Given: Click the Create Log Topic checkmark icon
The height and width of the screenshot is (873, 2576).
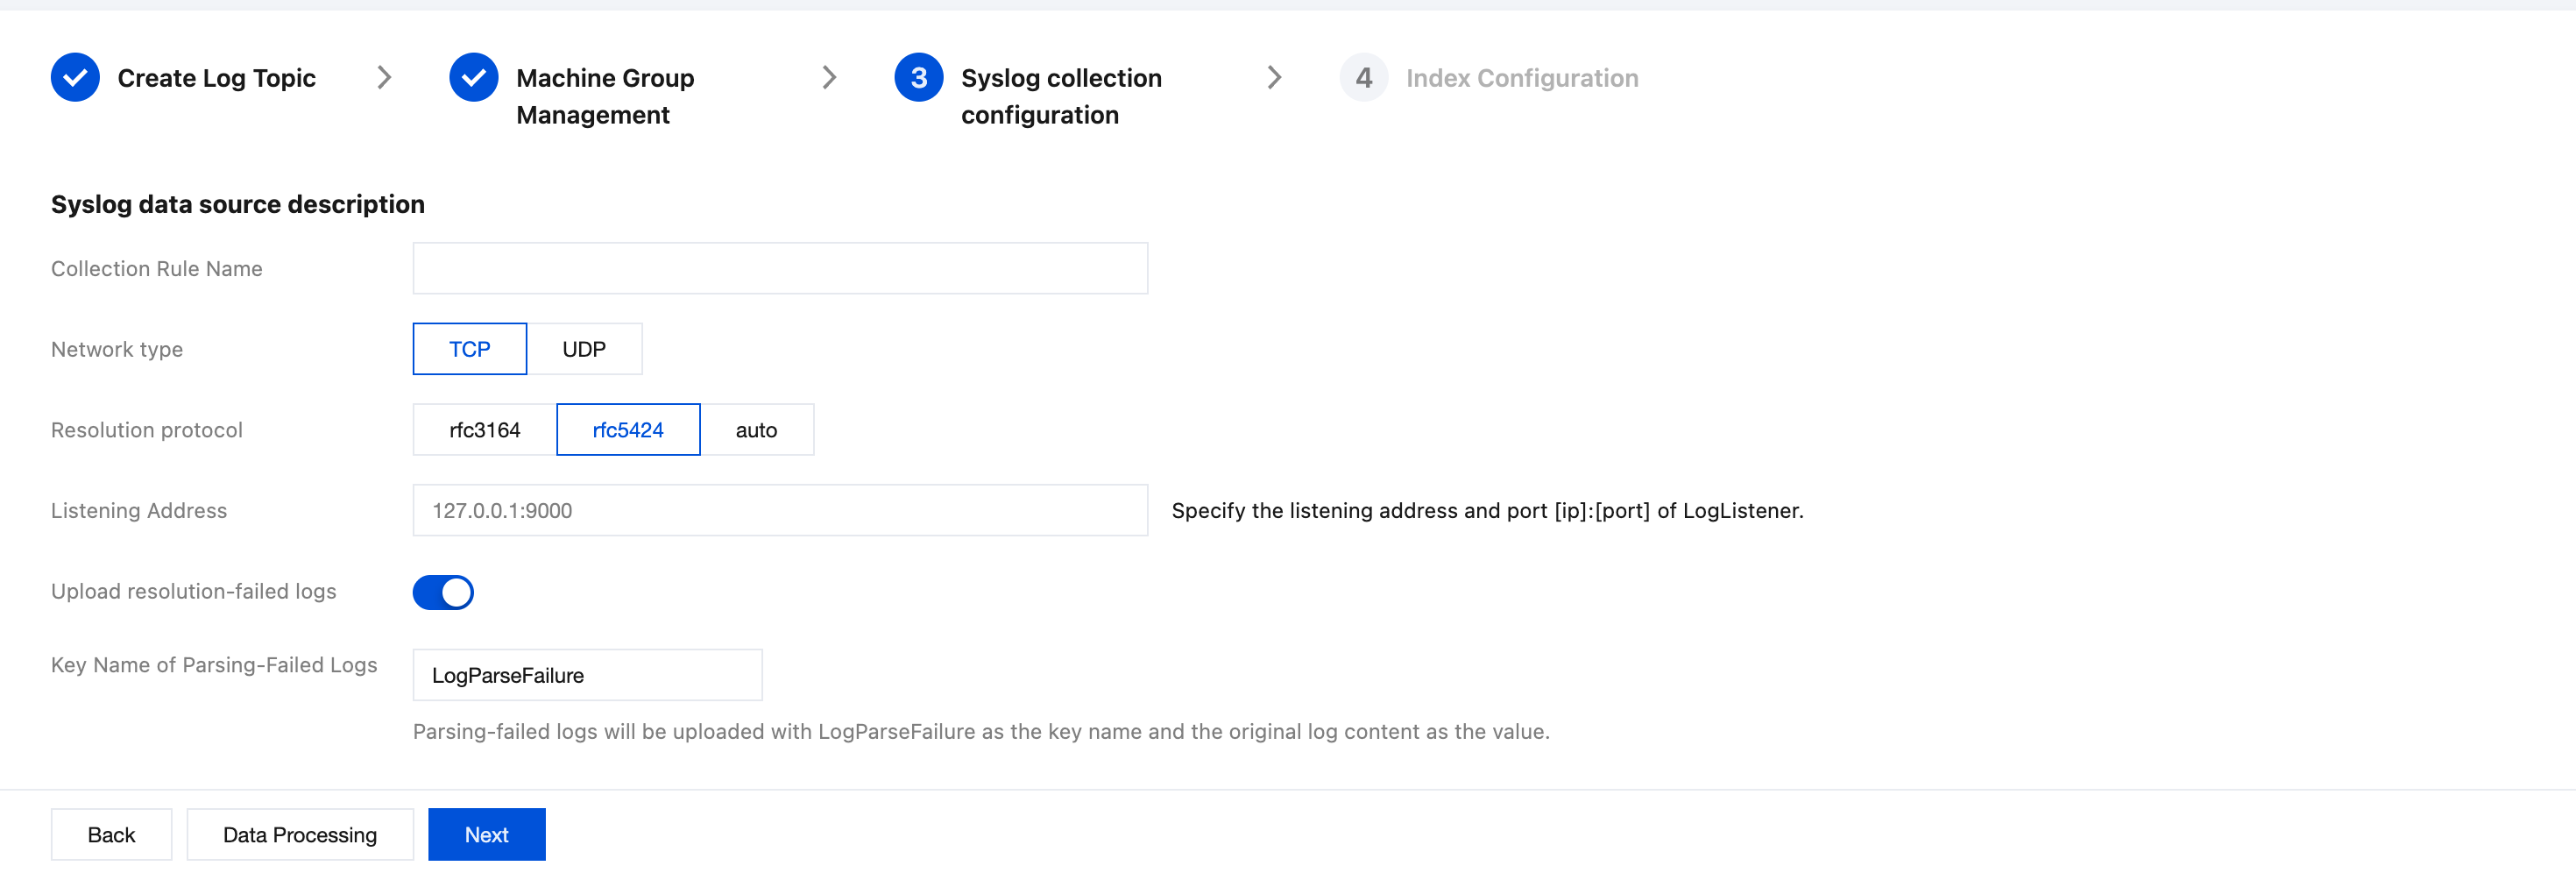Looking at the screenshot, I should (x=75, y=78).
